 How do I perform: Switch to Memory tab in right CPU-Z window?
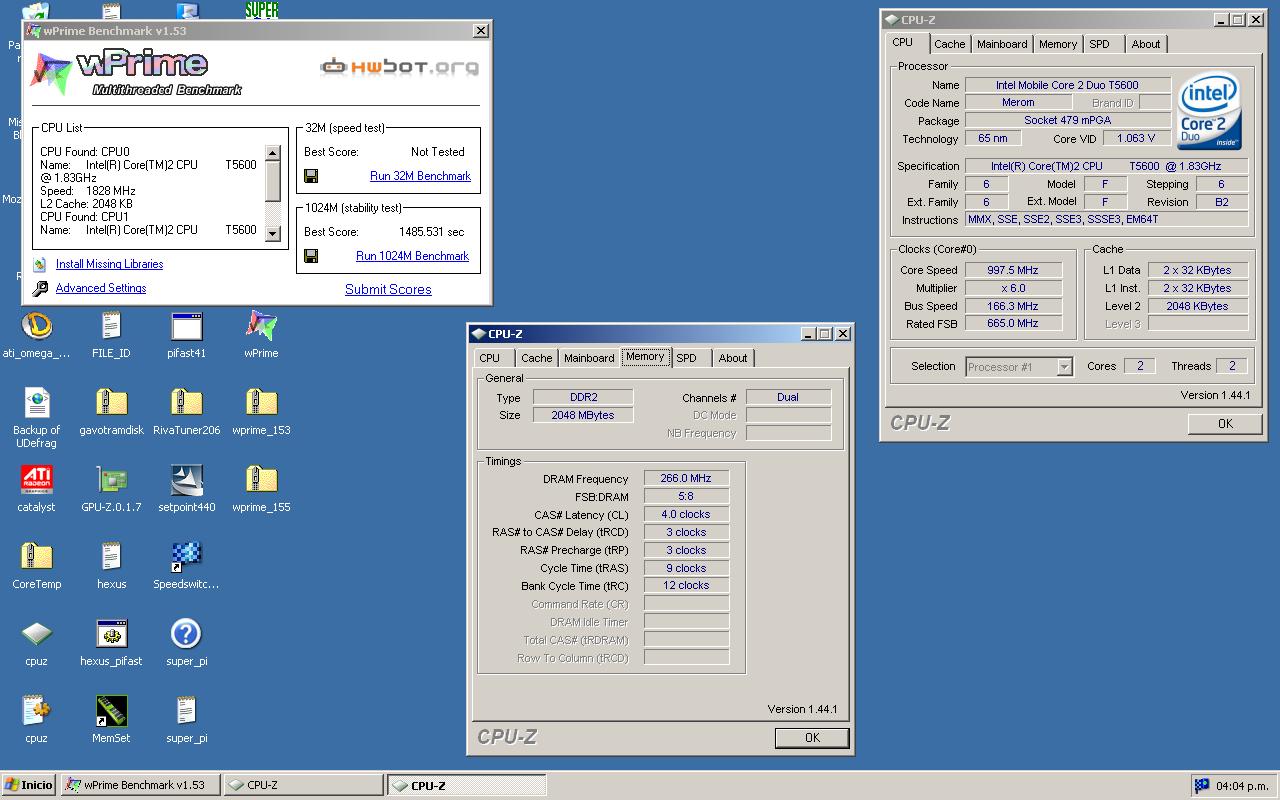[1057, 44]
